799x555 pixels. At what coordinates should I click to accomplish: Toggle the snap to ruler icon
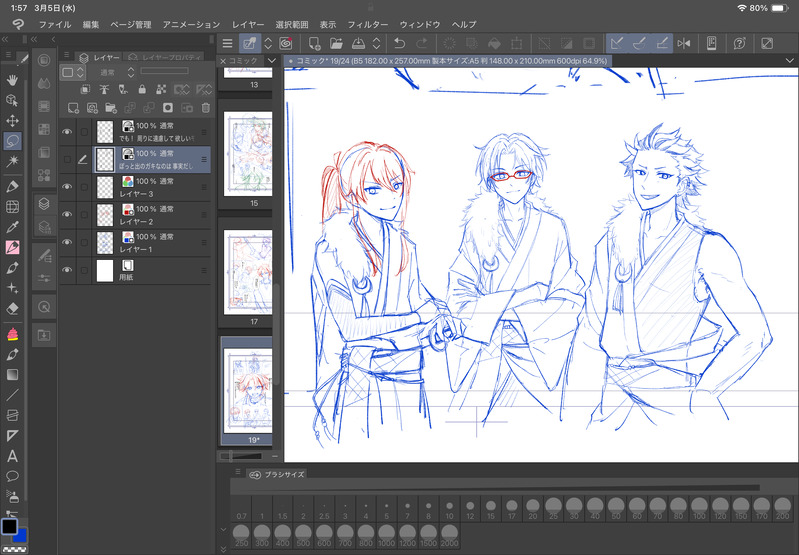click(617, 44)
